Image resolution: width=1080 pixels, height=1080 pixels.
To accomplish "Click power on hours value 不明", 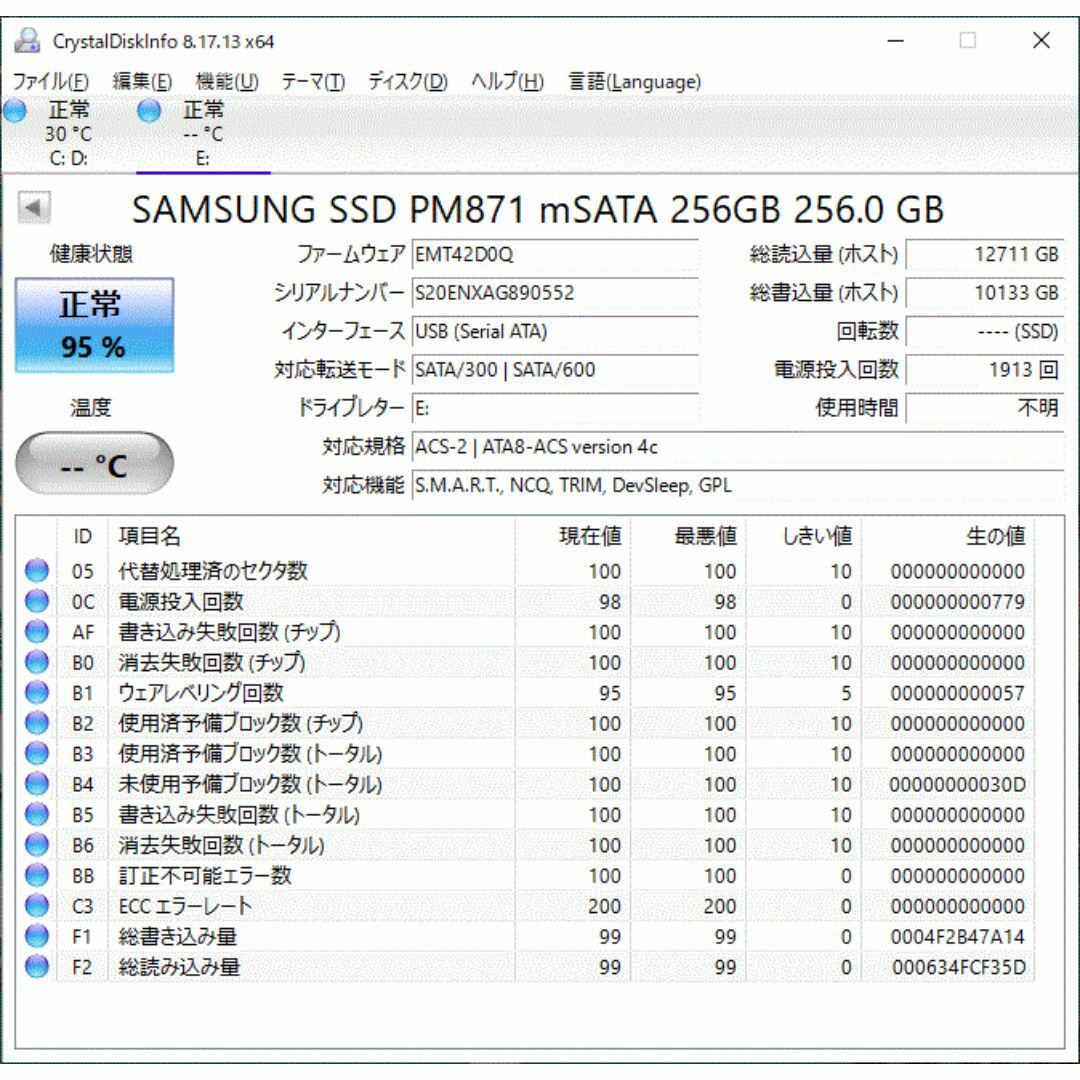I will point(985,408).
